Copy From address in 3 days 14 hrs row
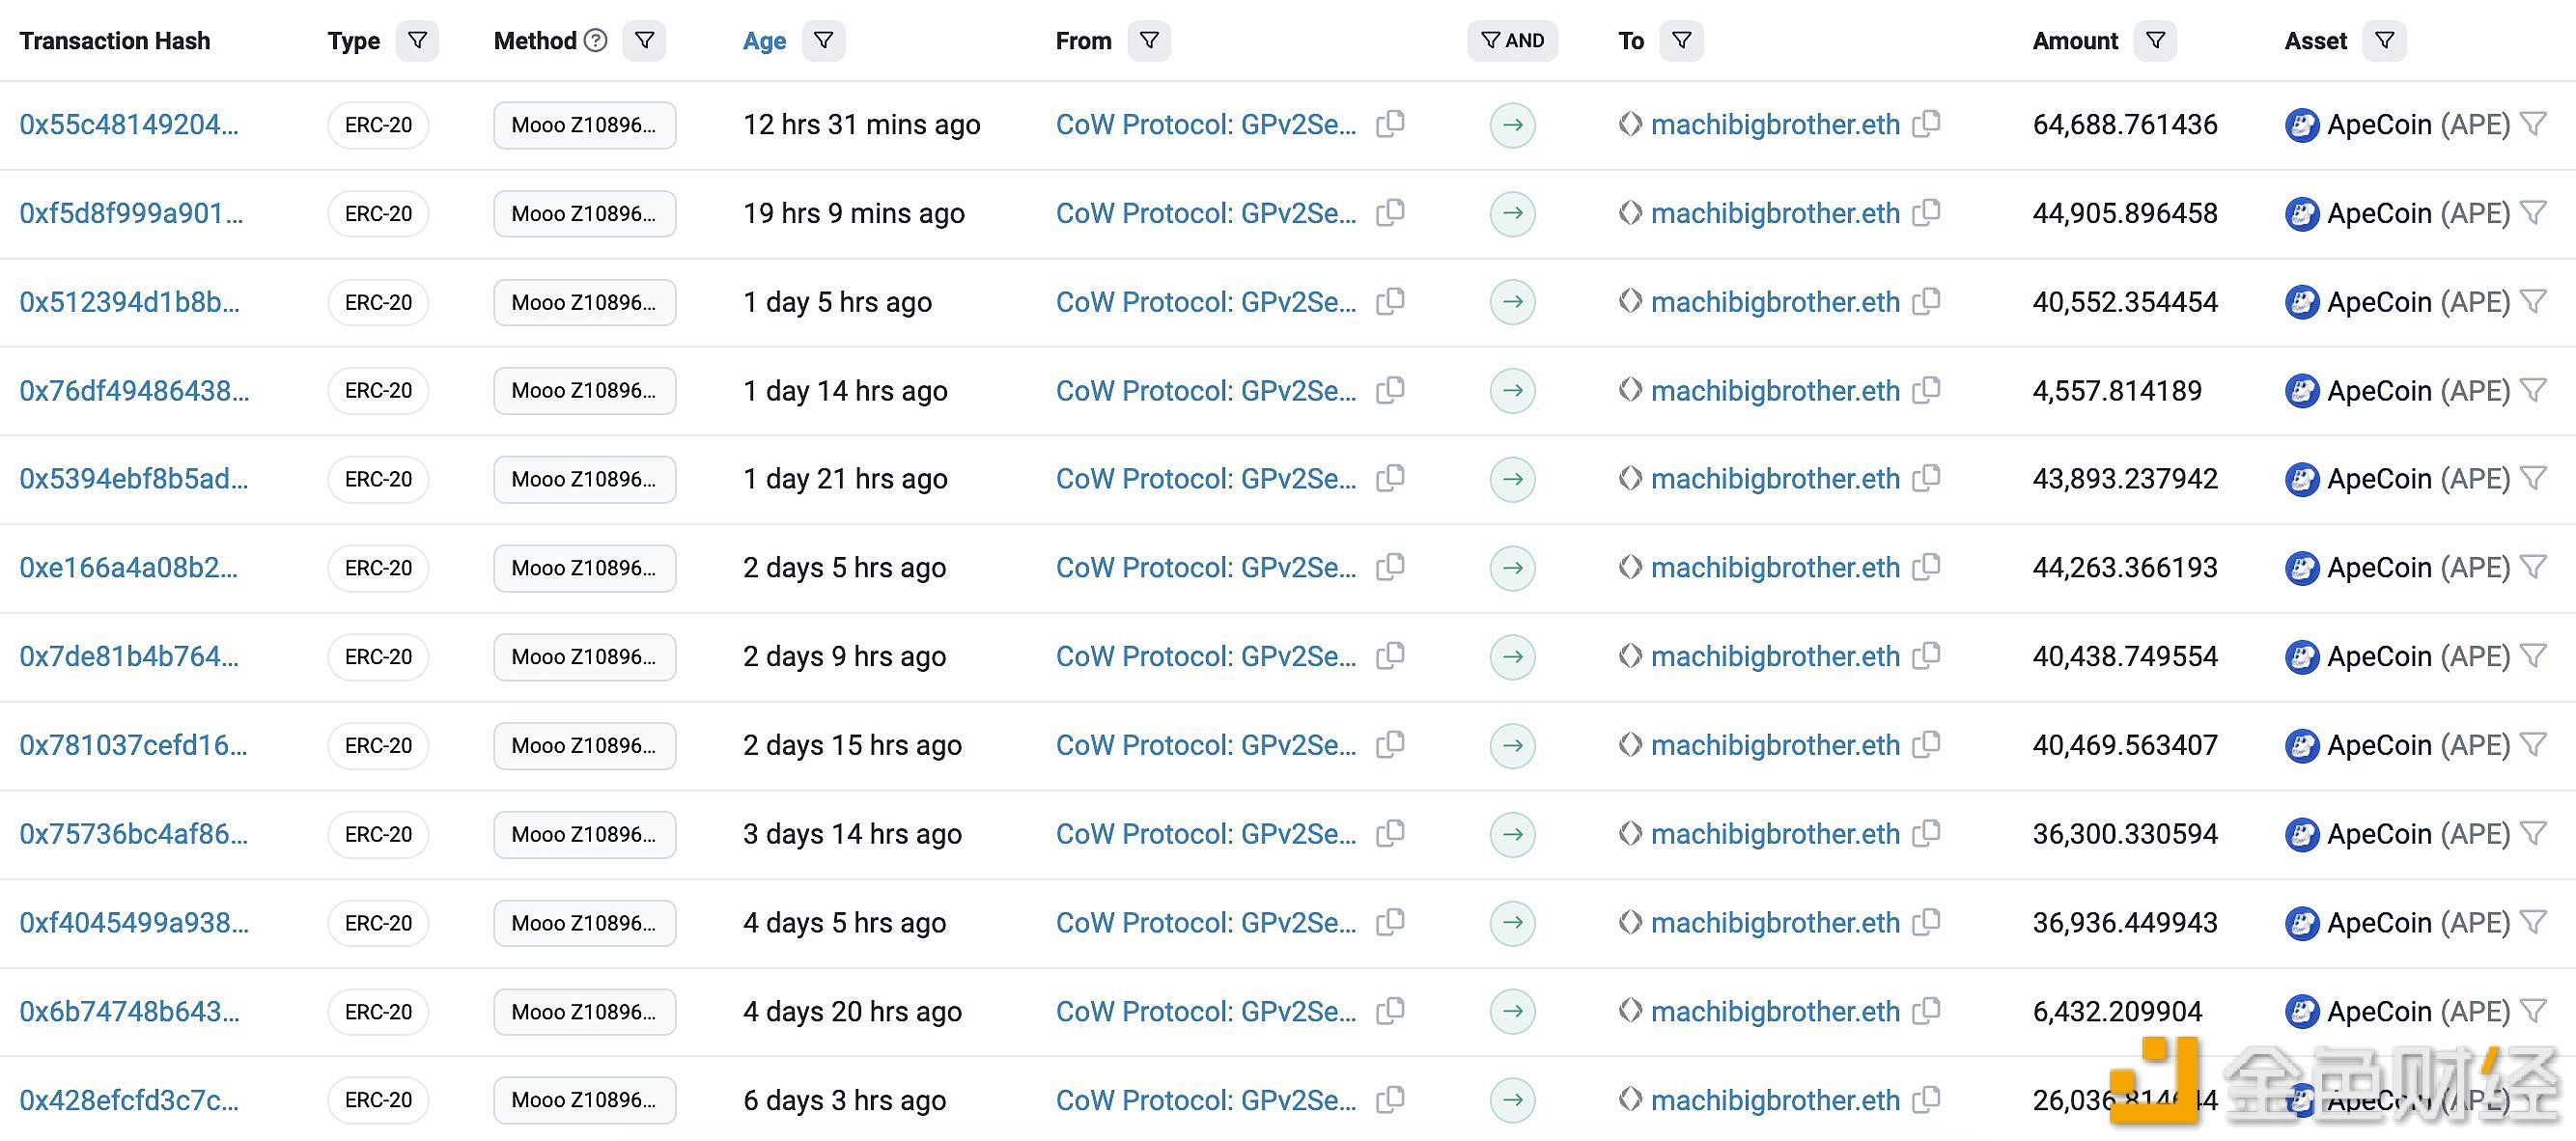 tap(1390, 833)
